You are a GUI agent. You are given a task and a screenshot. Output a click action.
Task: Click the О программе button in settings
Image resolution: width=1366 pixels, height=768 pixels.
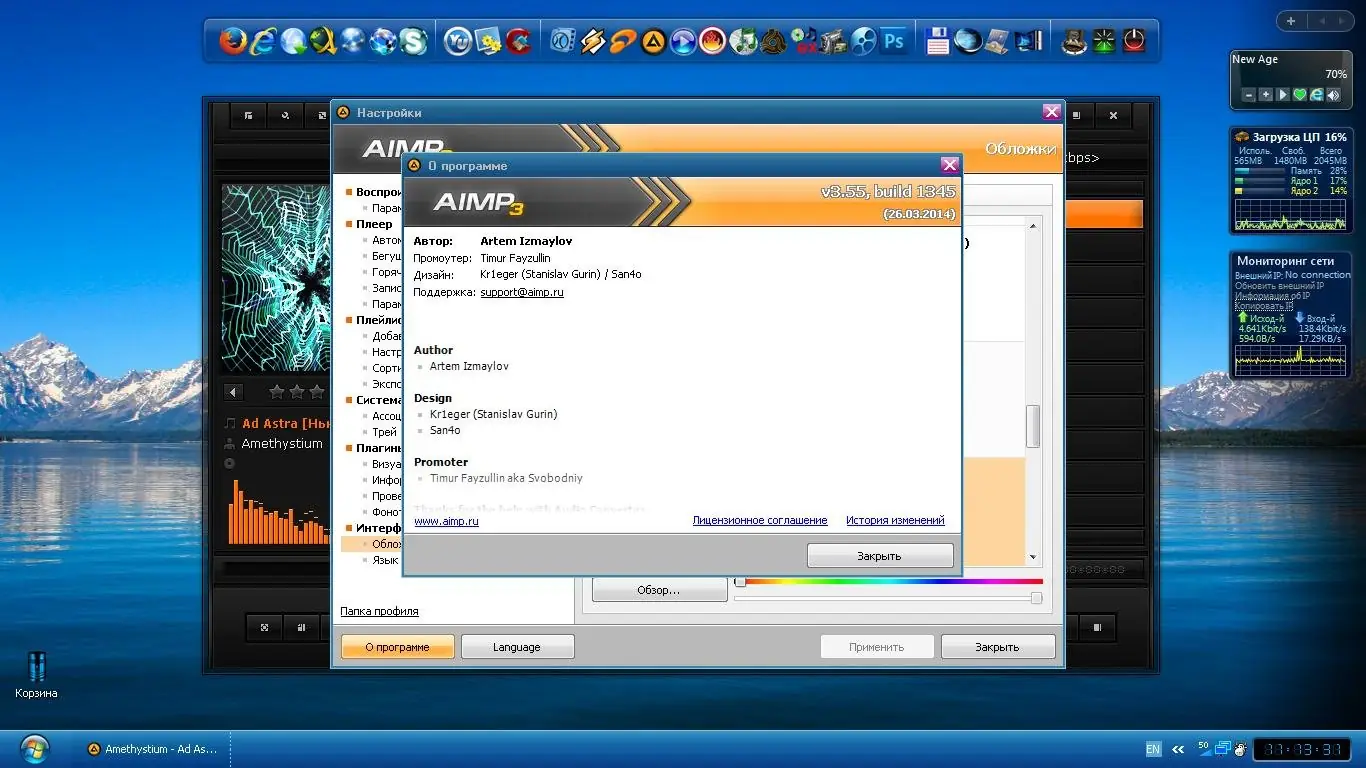[398, 647]
